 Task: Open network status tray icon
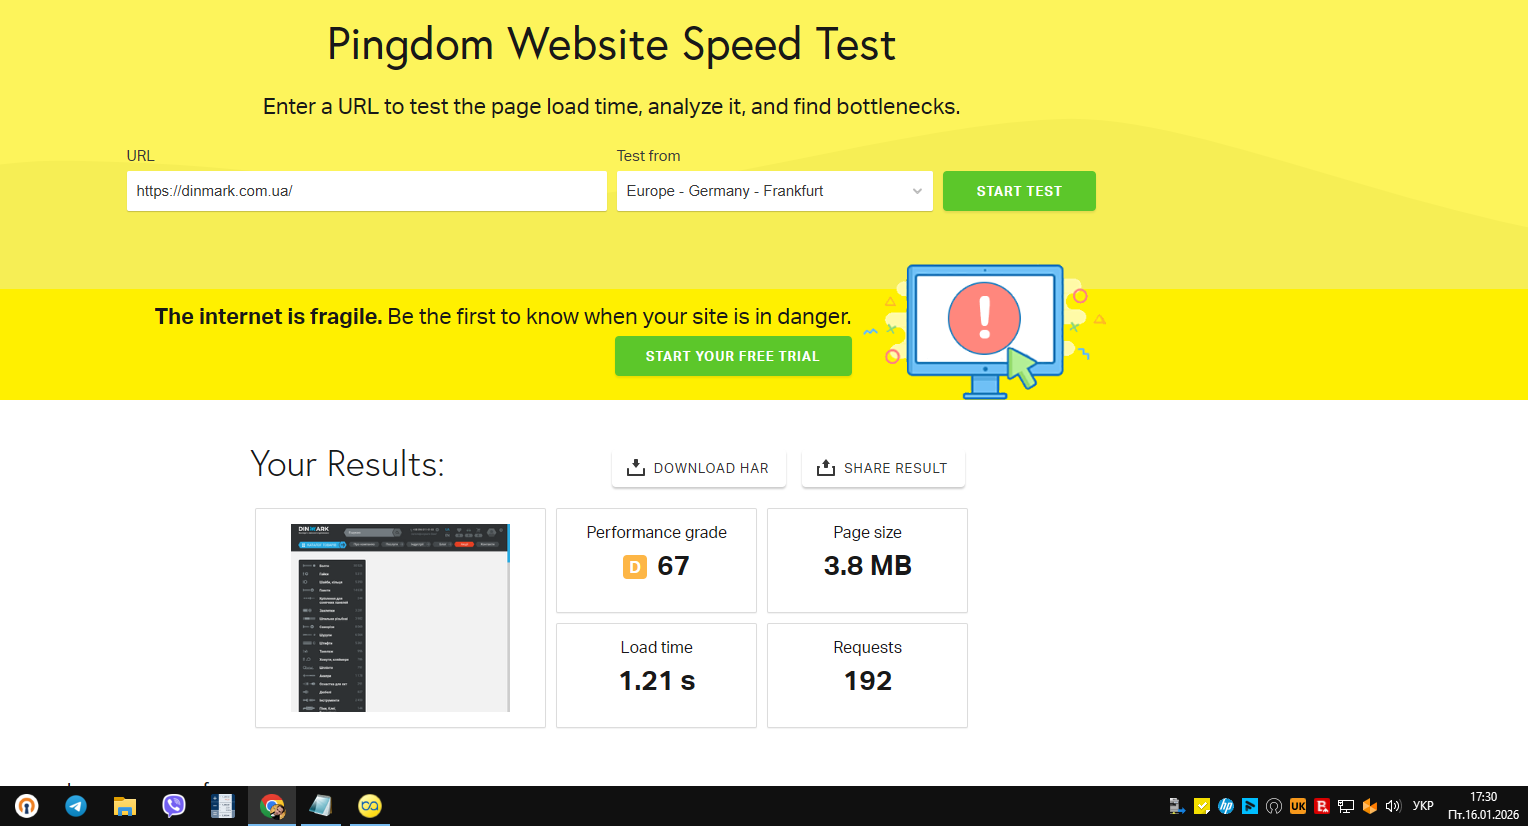coord(1346,806)
